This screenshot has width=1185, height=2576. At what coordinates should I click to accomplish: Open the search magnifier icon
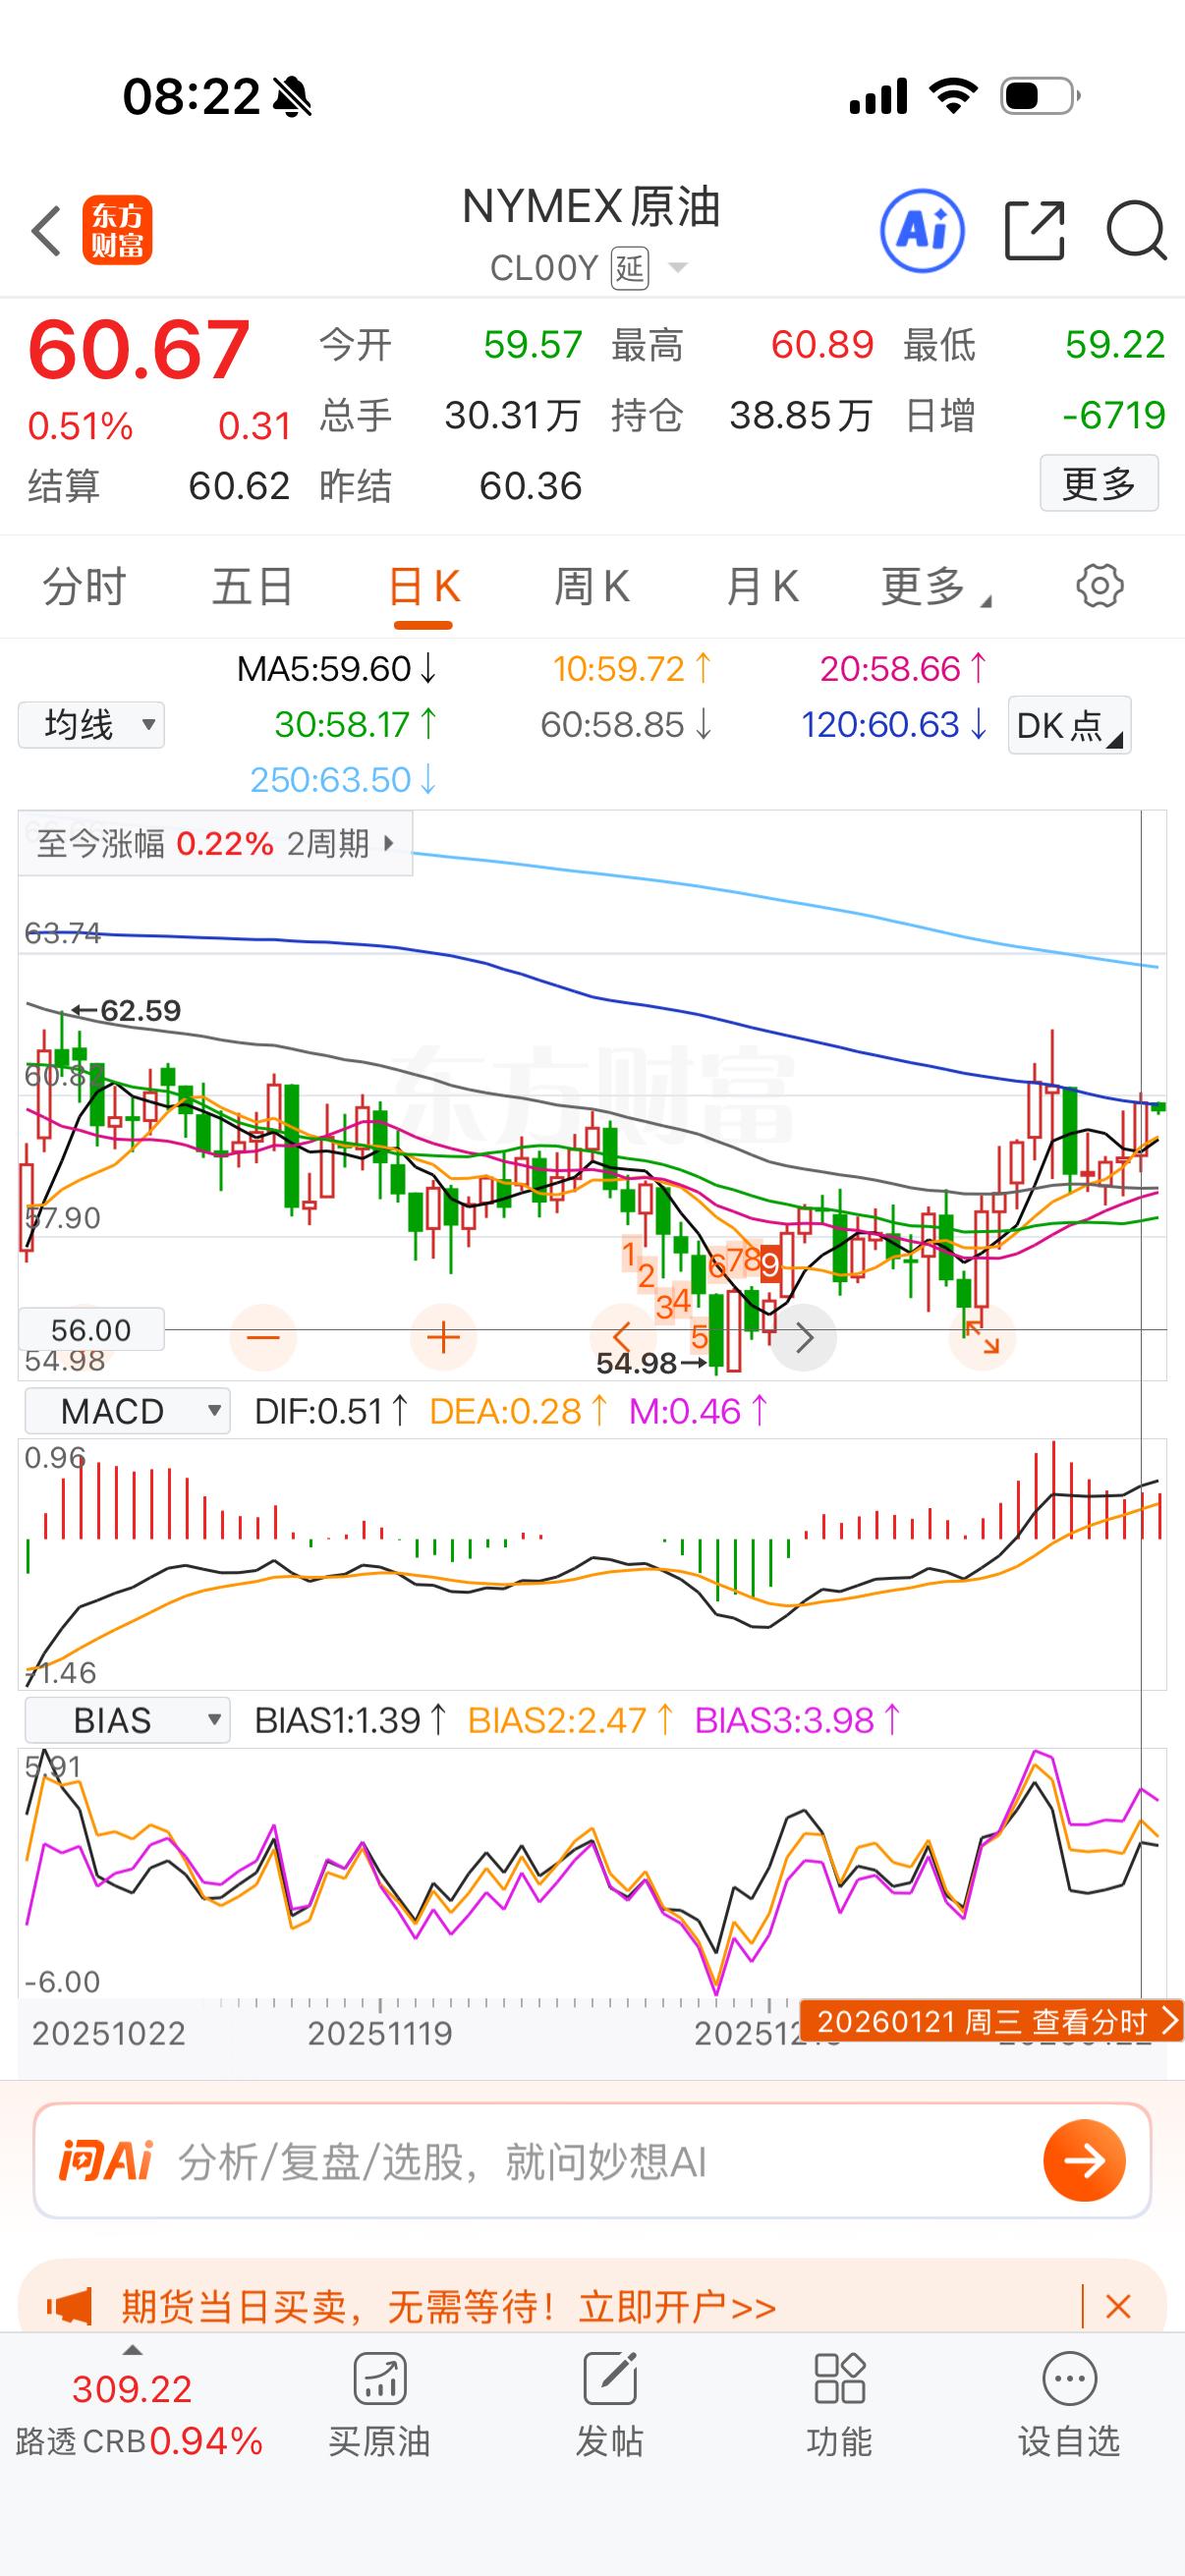point(1136,231)
